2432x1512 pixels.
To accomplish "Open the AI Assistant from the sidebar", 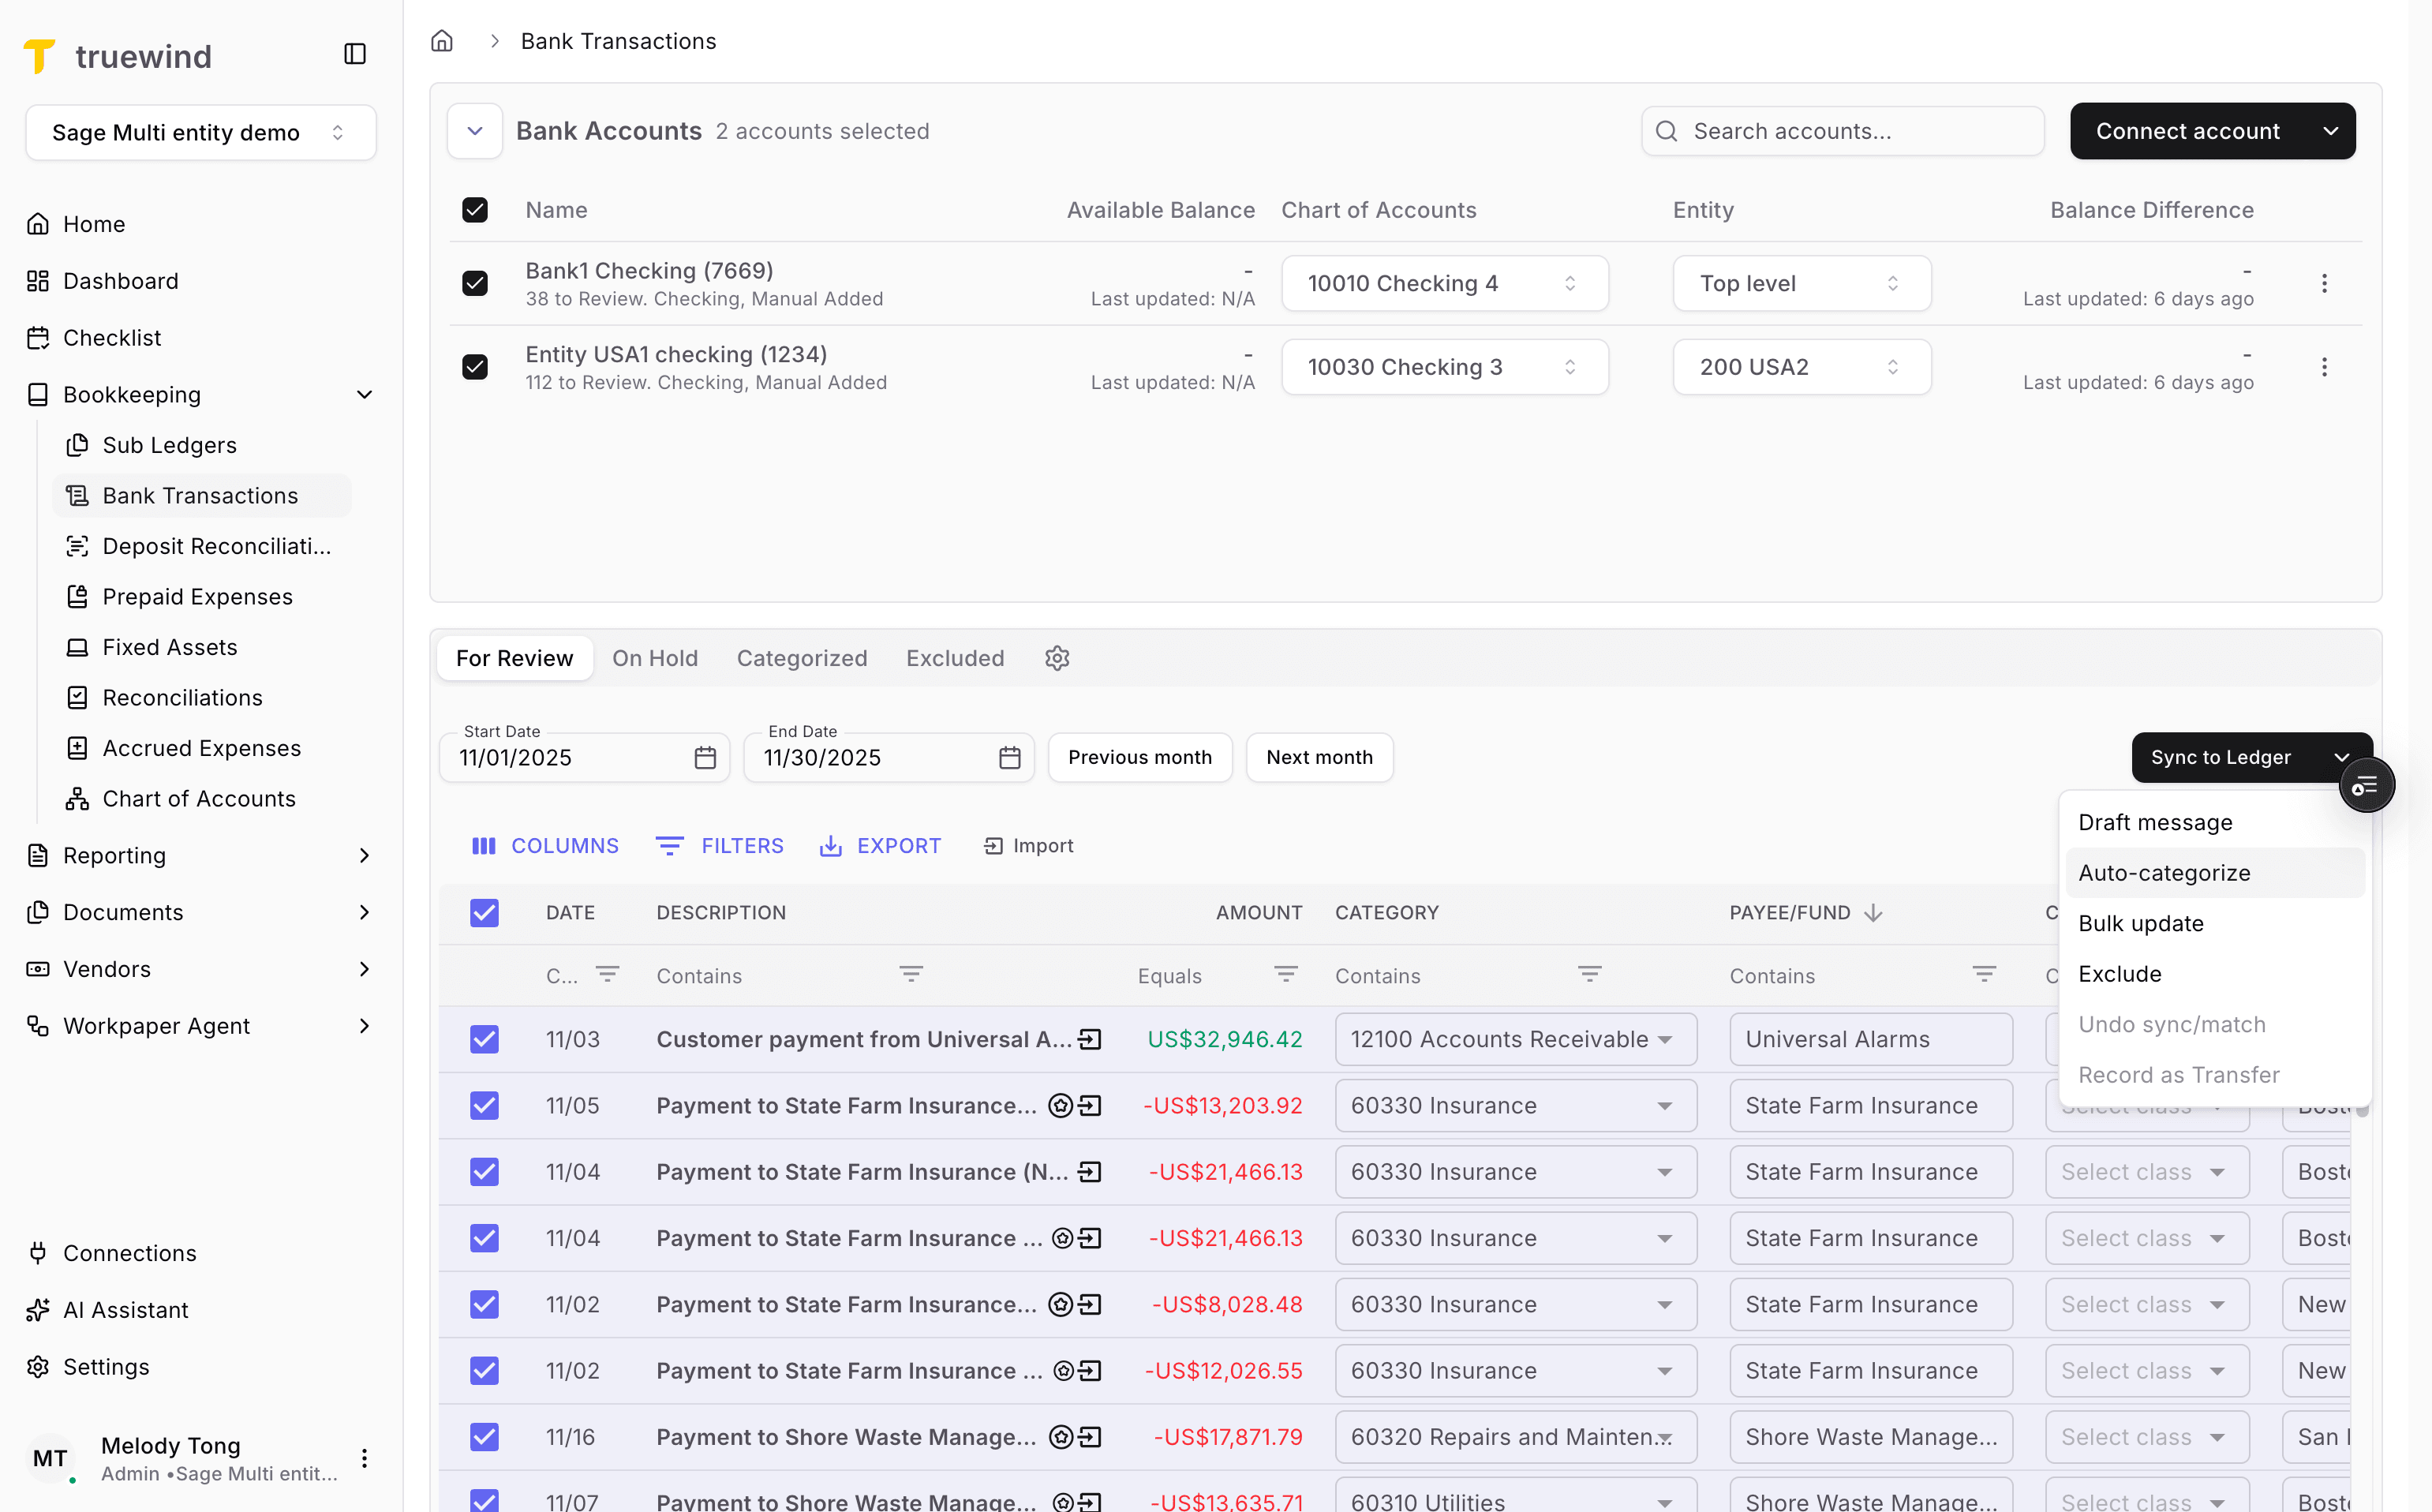I will click(125, 1310).
